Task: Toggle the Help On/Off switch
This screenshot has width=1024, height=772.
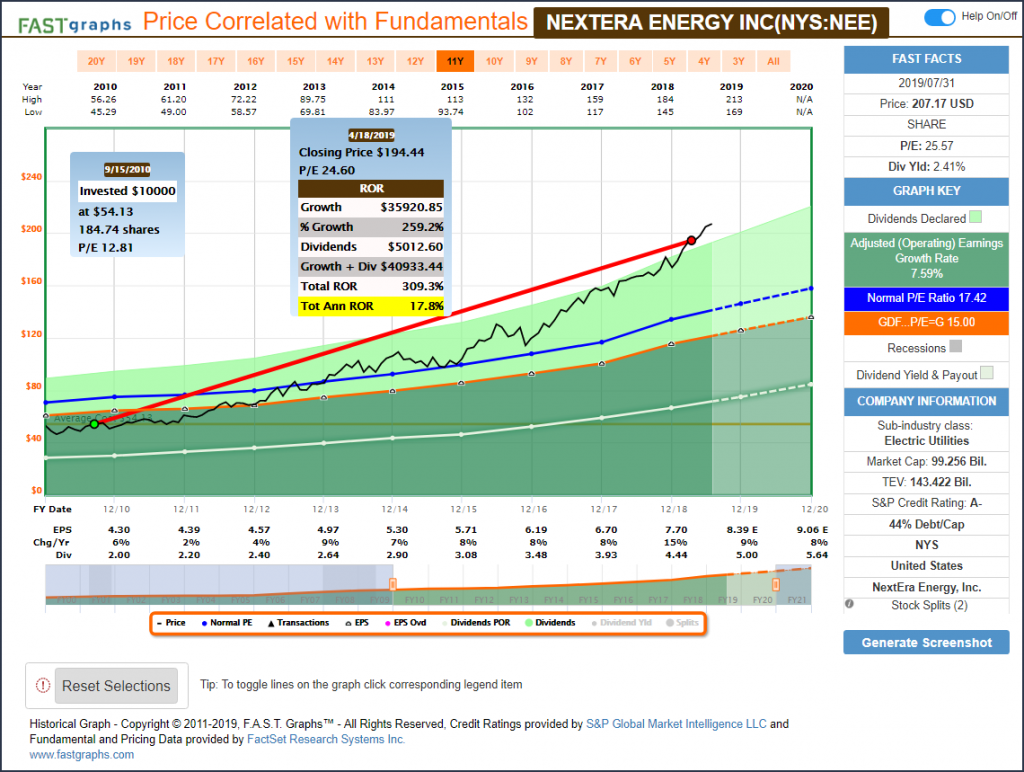Action: click(x=939, y=17)
